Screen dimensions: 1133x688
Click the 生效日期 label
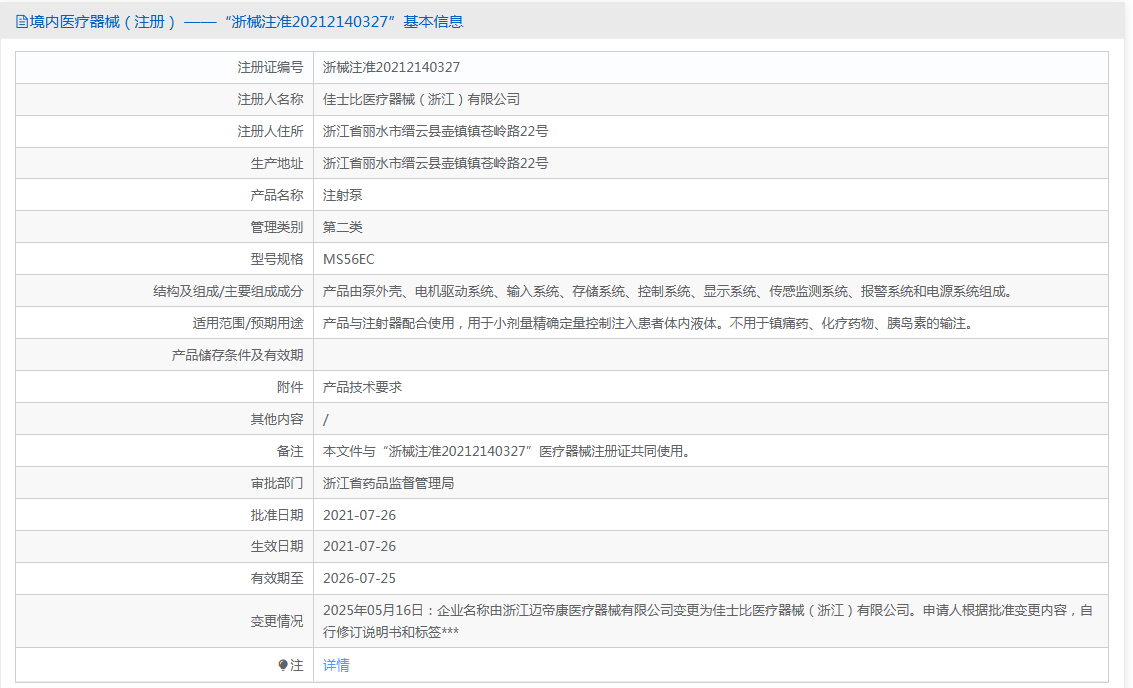click(x=277, y=546)
